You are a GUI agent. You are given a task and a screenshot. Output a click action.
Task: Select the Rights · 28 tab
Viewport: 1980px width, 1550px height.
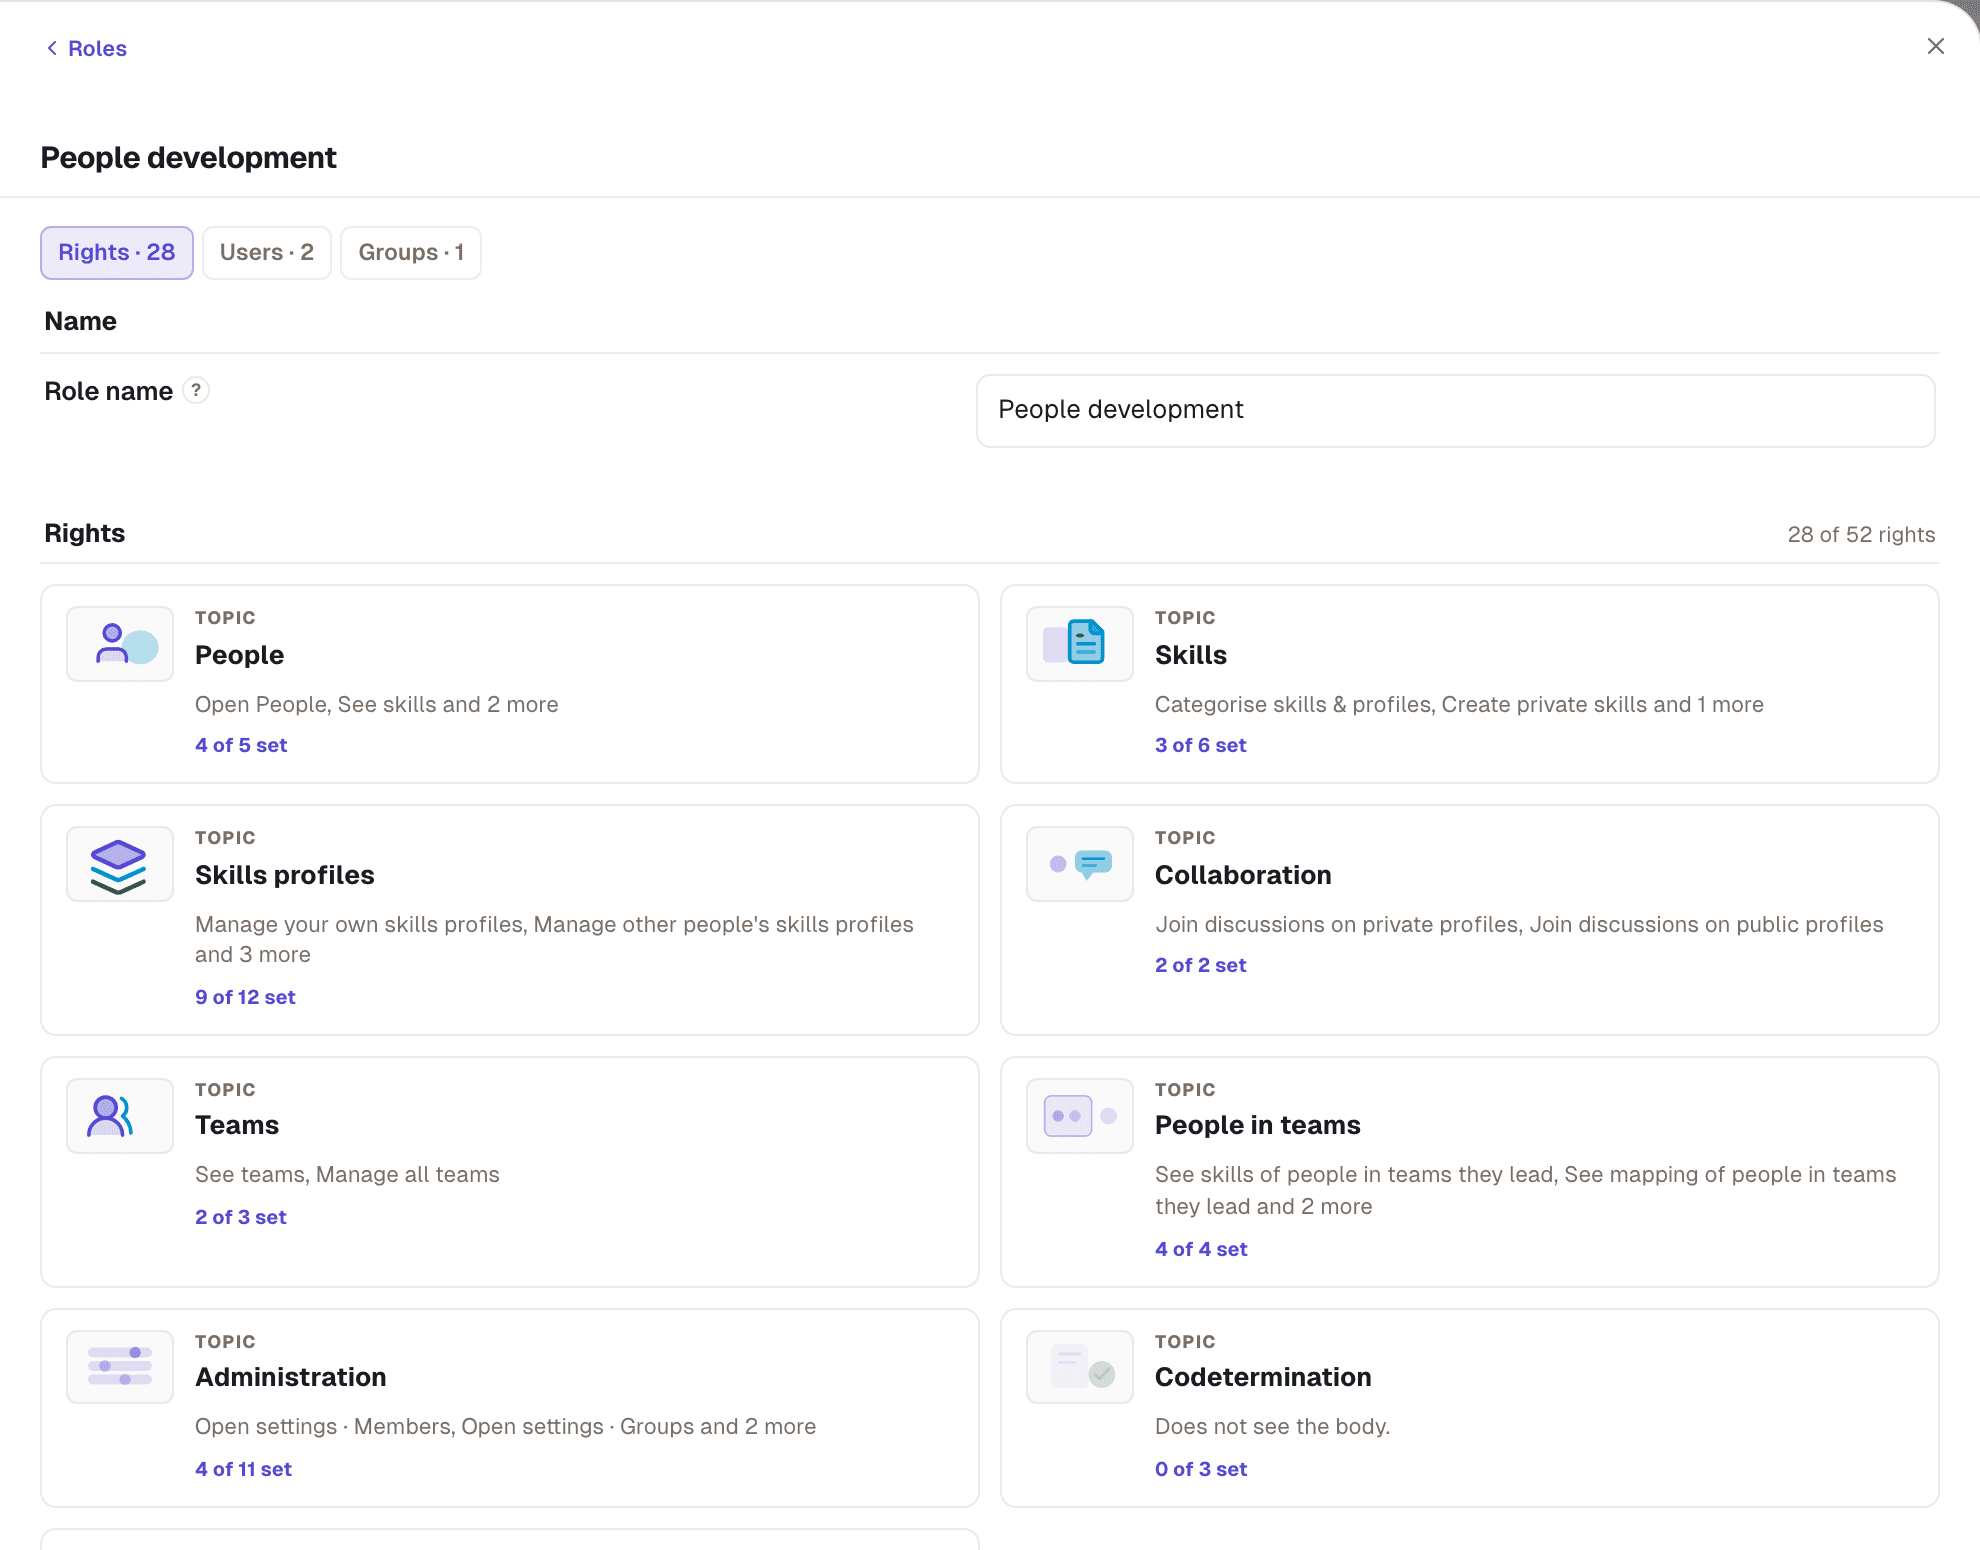[x=117, y=252]
